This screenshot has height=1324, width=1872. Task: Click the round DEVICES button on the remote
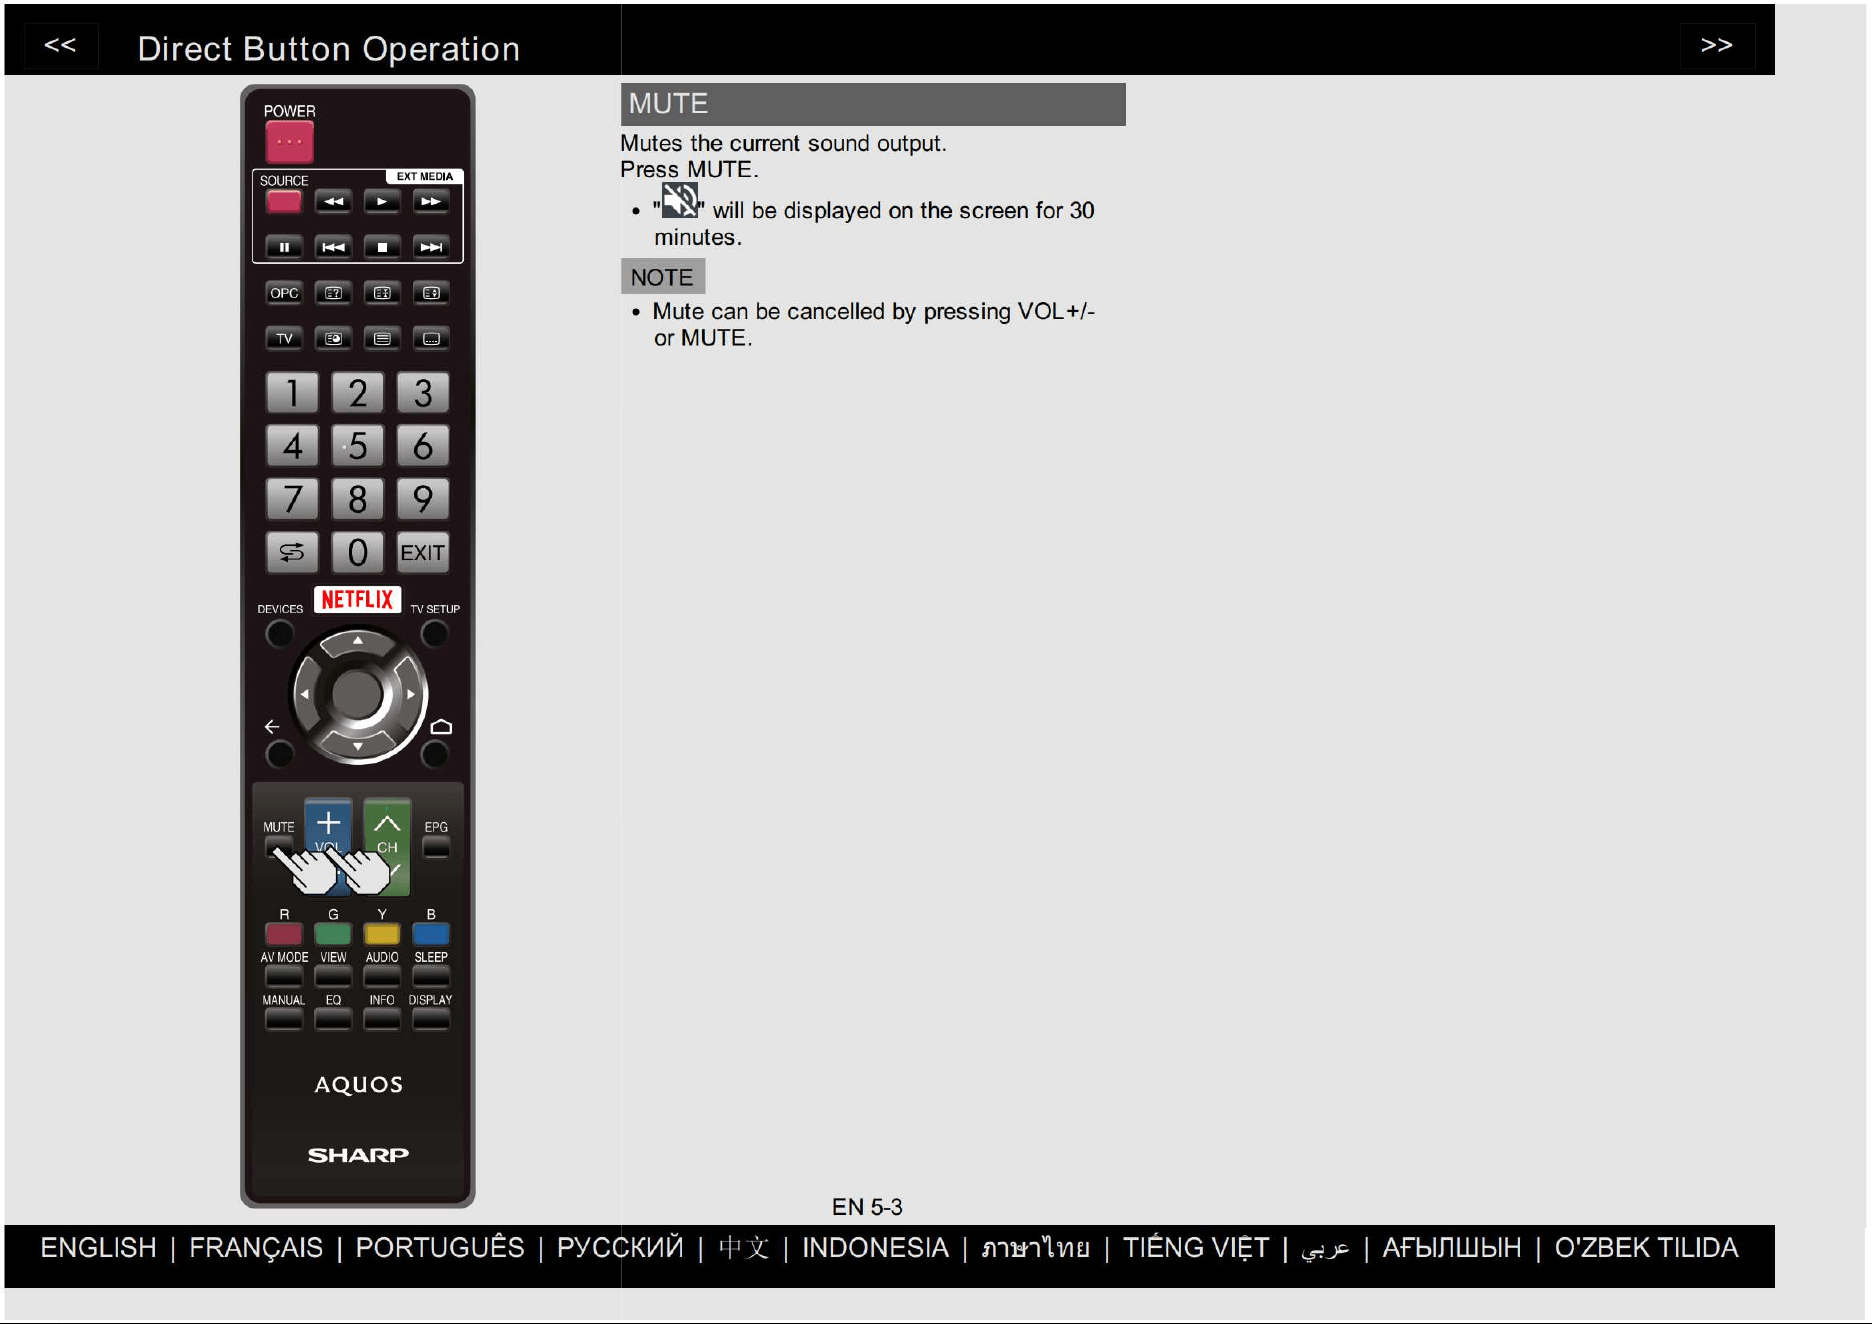[280, 633]
